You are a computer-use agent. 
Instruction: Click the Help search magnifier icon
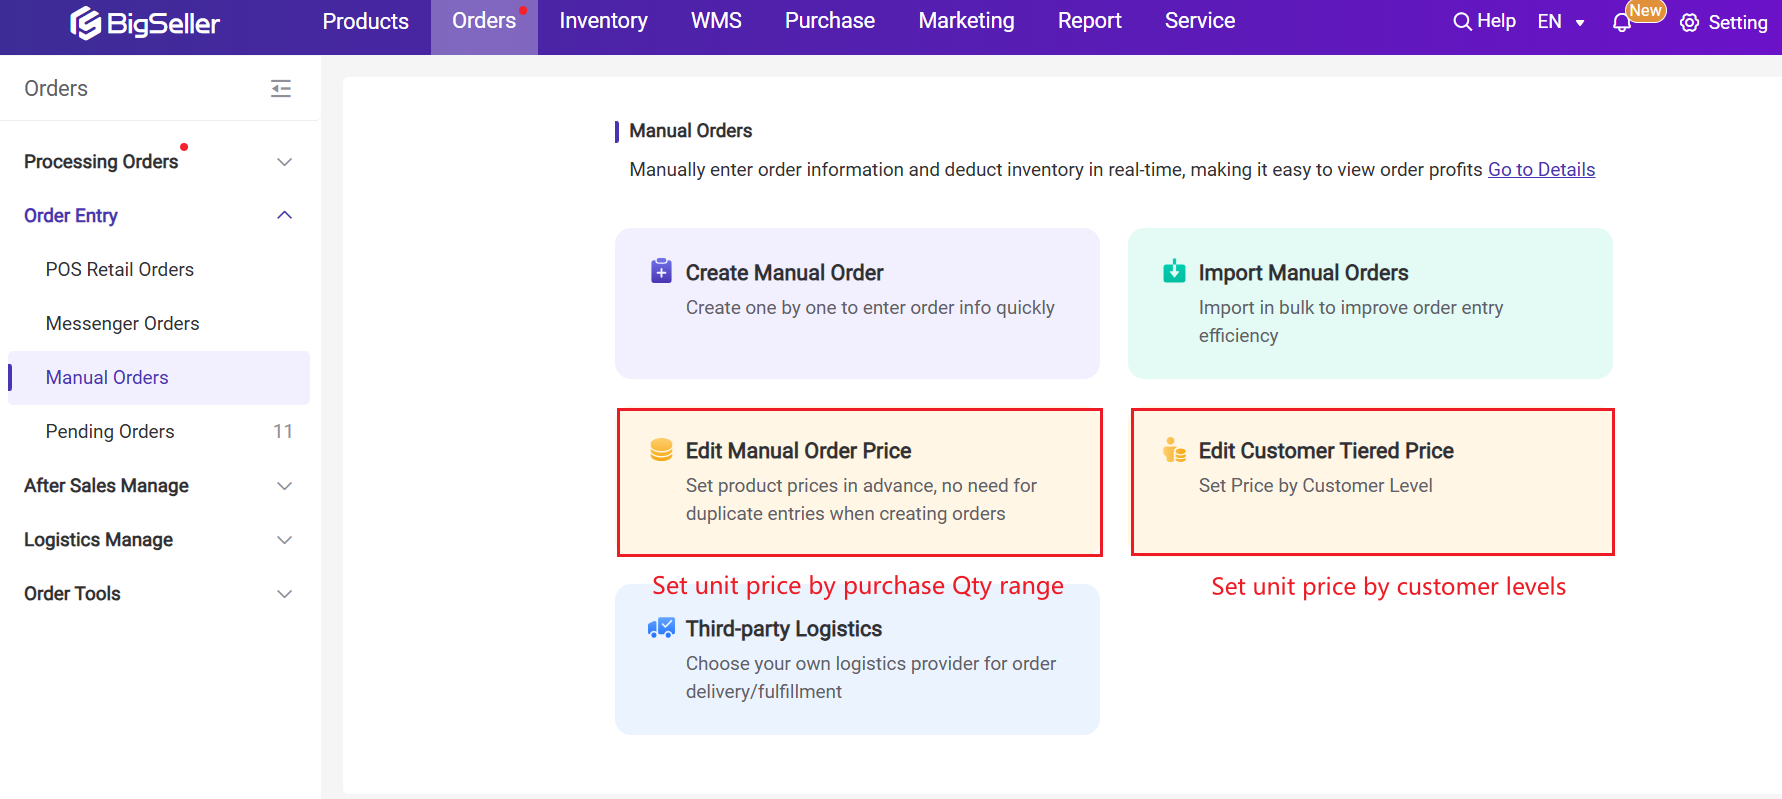pyautogui.click(x=1462, y=22)
